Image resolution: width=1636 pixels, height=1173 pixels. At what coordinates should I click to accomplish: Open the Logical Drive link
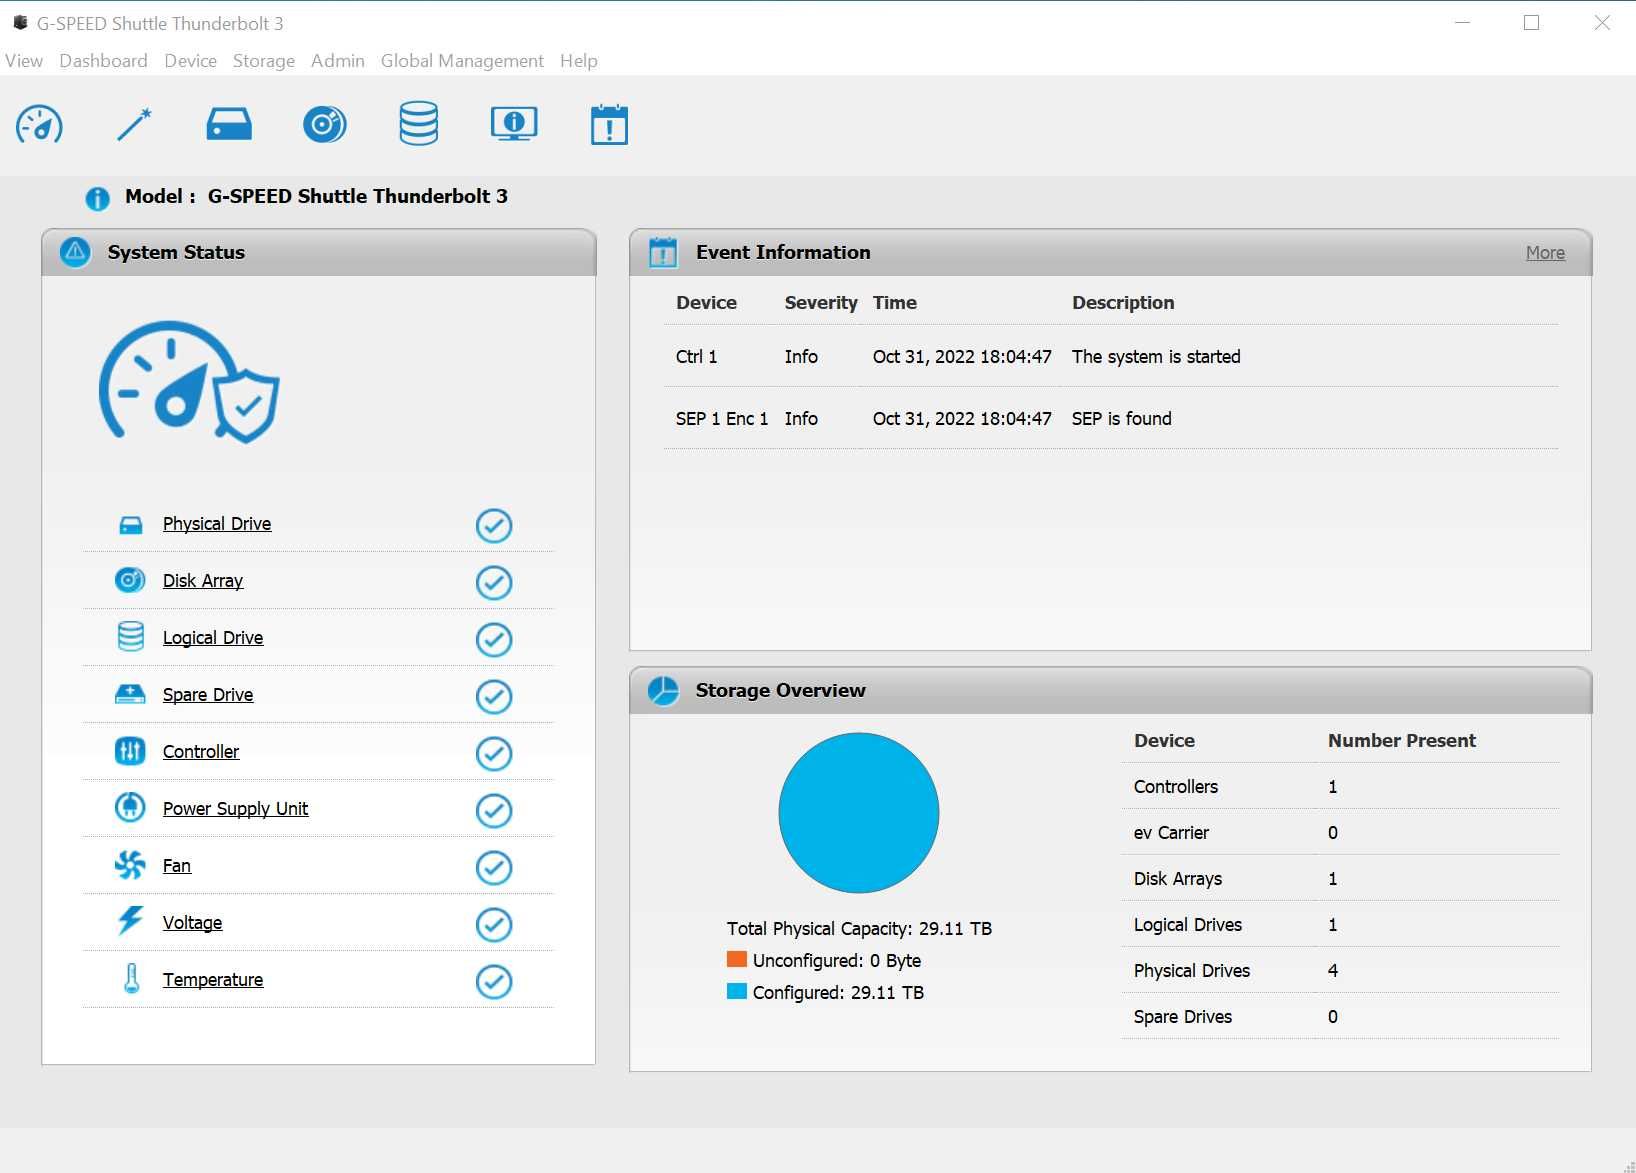[213, 638]
